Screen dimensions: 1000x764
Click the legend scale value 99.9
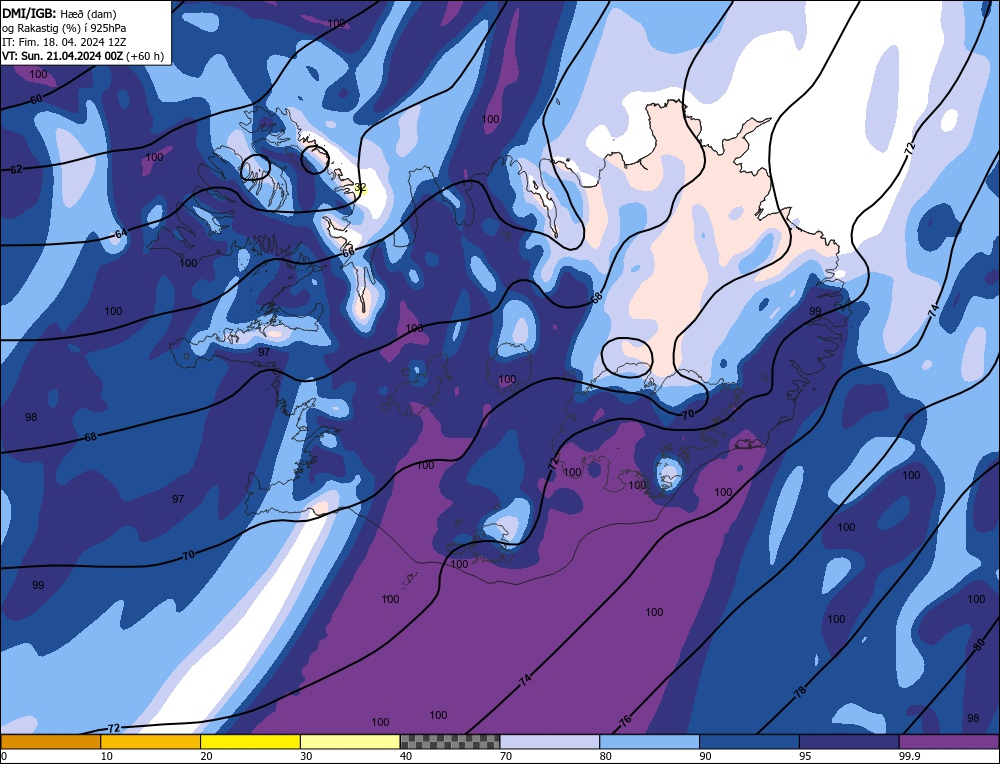908,756
